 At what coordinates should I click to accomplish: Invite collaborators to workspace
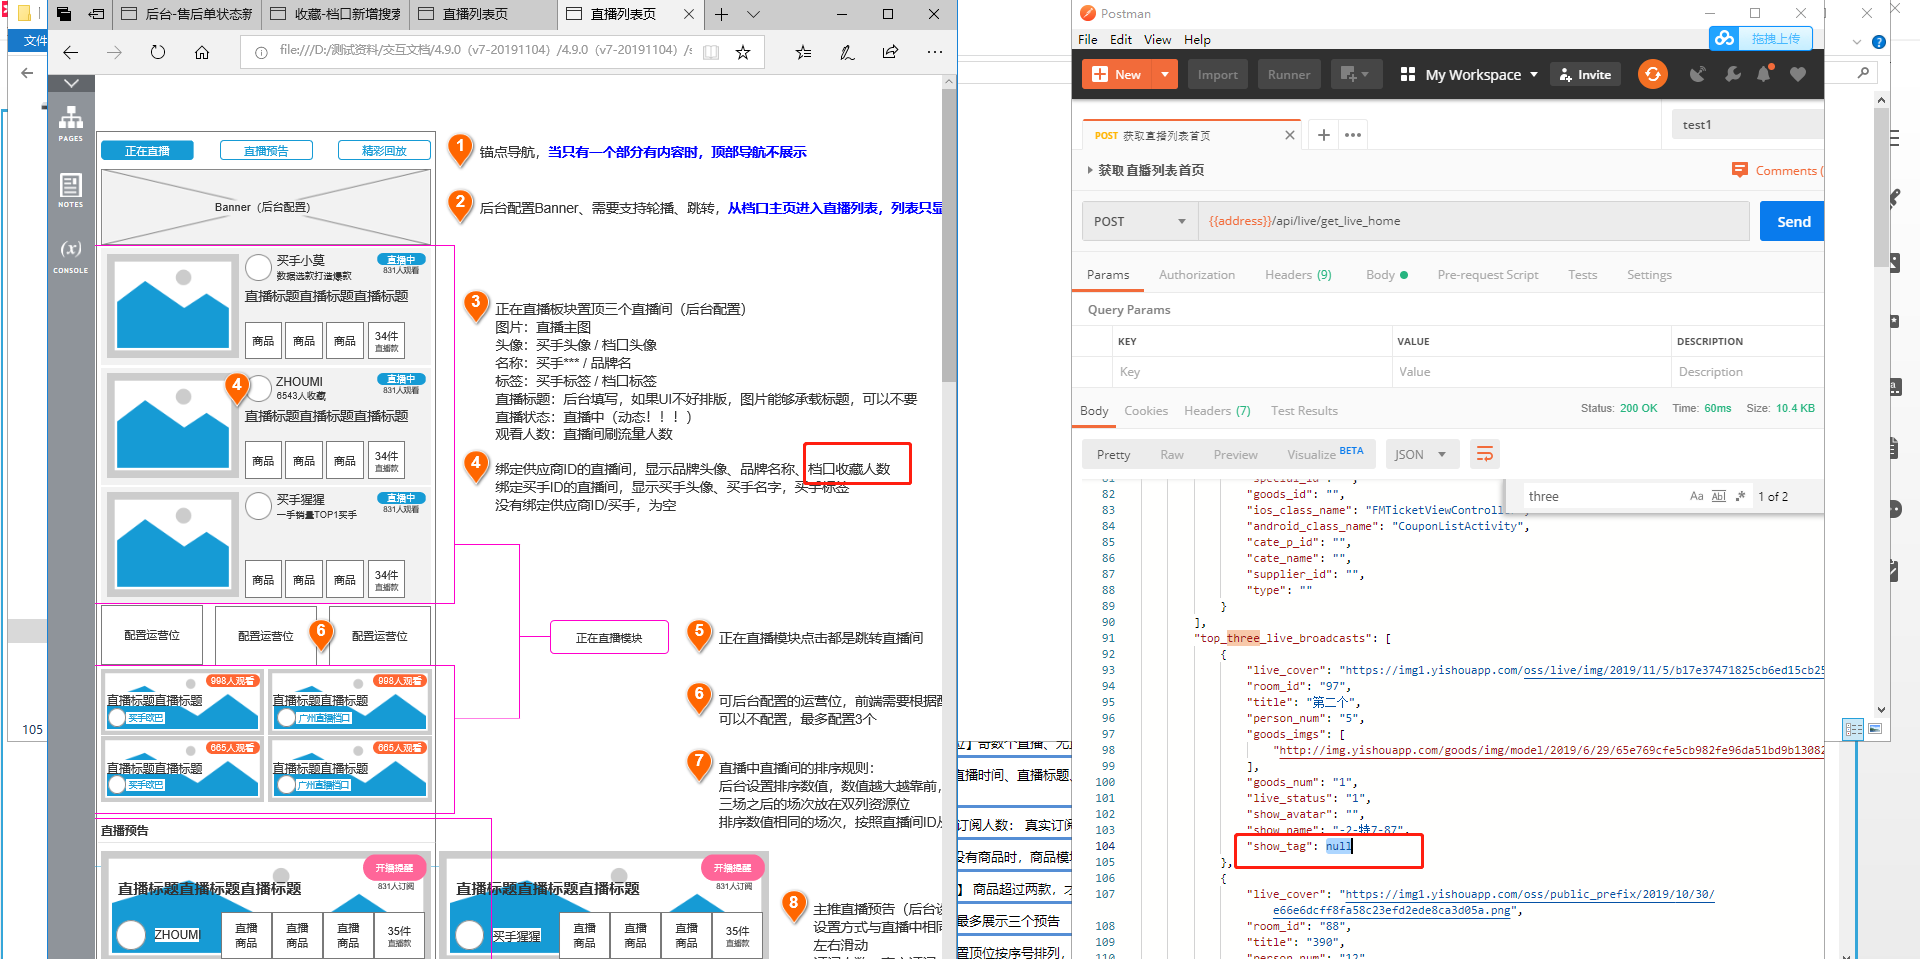[1585, 74]
